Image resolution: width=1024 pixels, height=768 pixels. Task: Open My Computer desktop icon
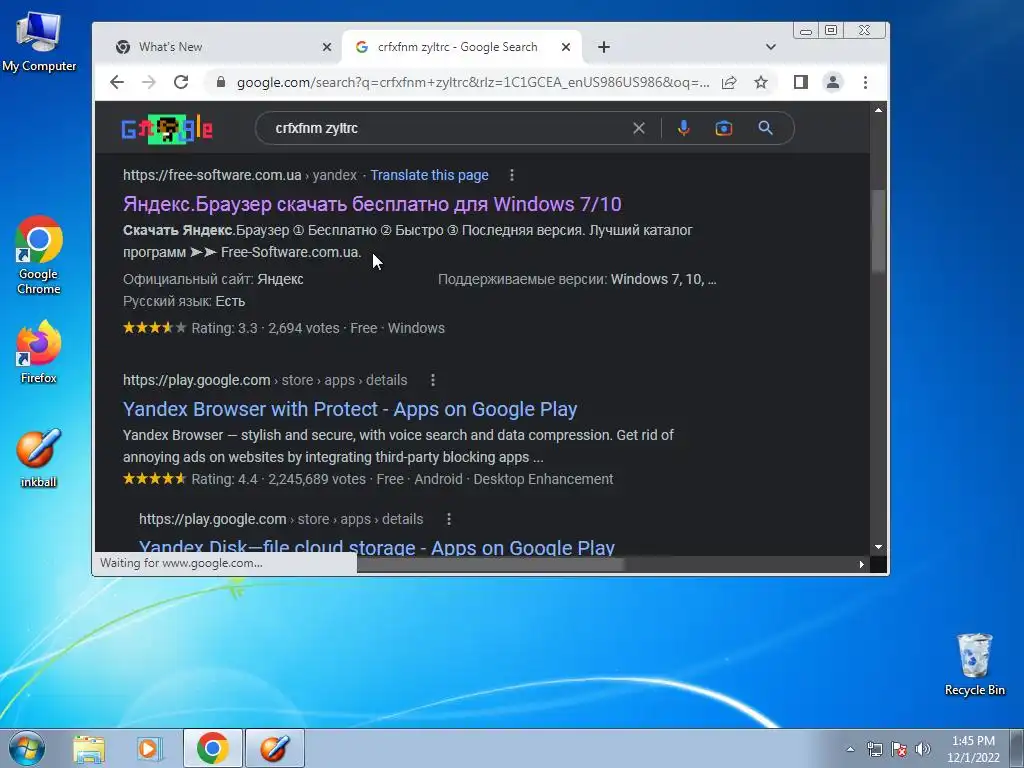point(39,42)
